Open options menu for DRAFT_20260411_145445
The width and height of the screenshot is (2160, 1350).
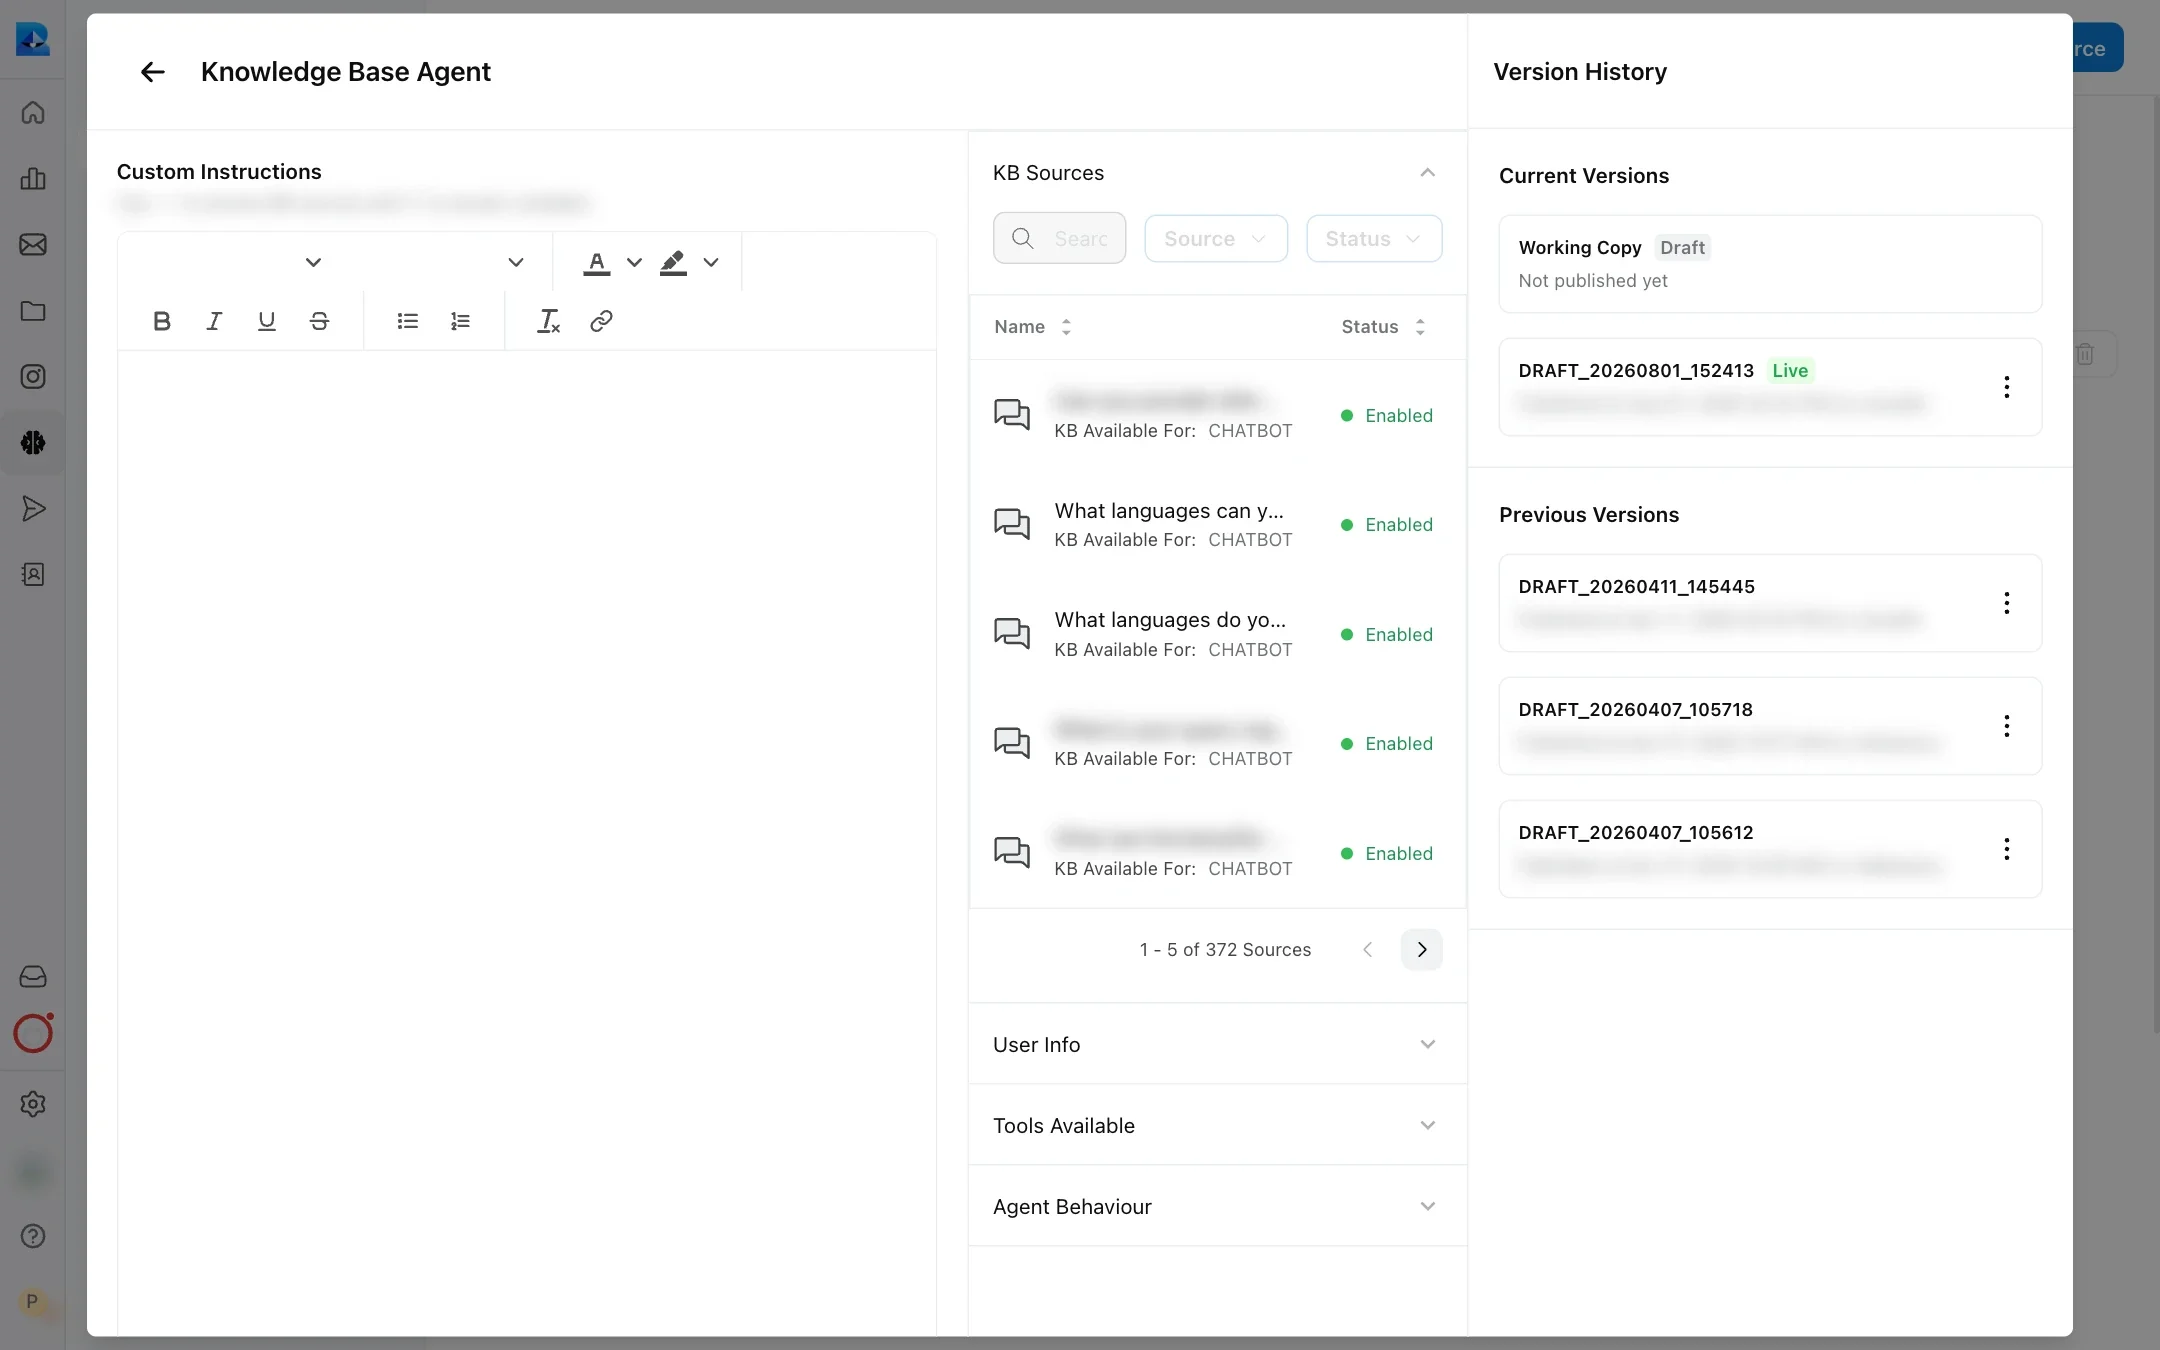(2006, 603)
